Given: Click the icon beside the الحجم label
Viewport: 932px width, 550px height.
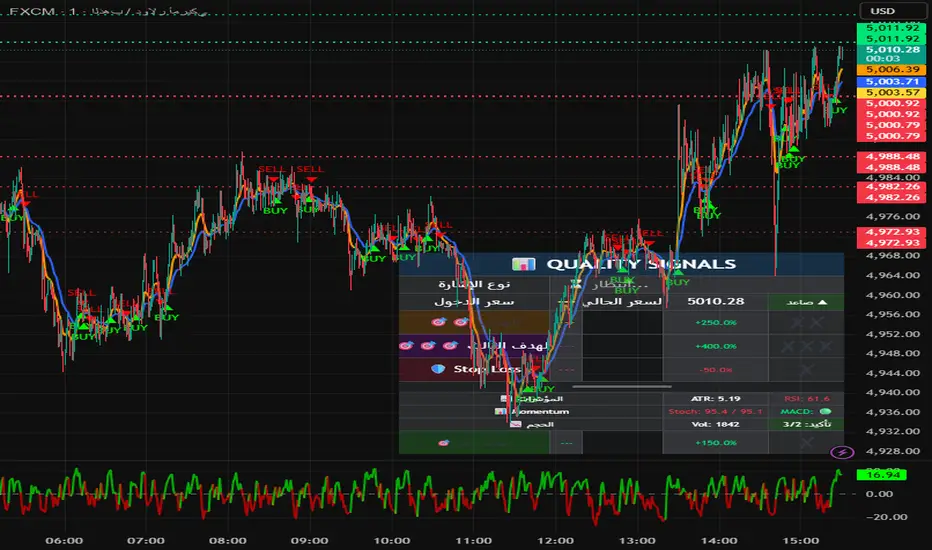Looking at the screenshot, I should [515, 424].
